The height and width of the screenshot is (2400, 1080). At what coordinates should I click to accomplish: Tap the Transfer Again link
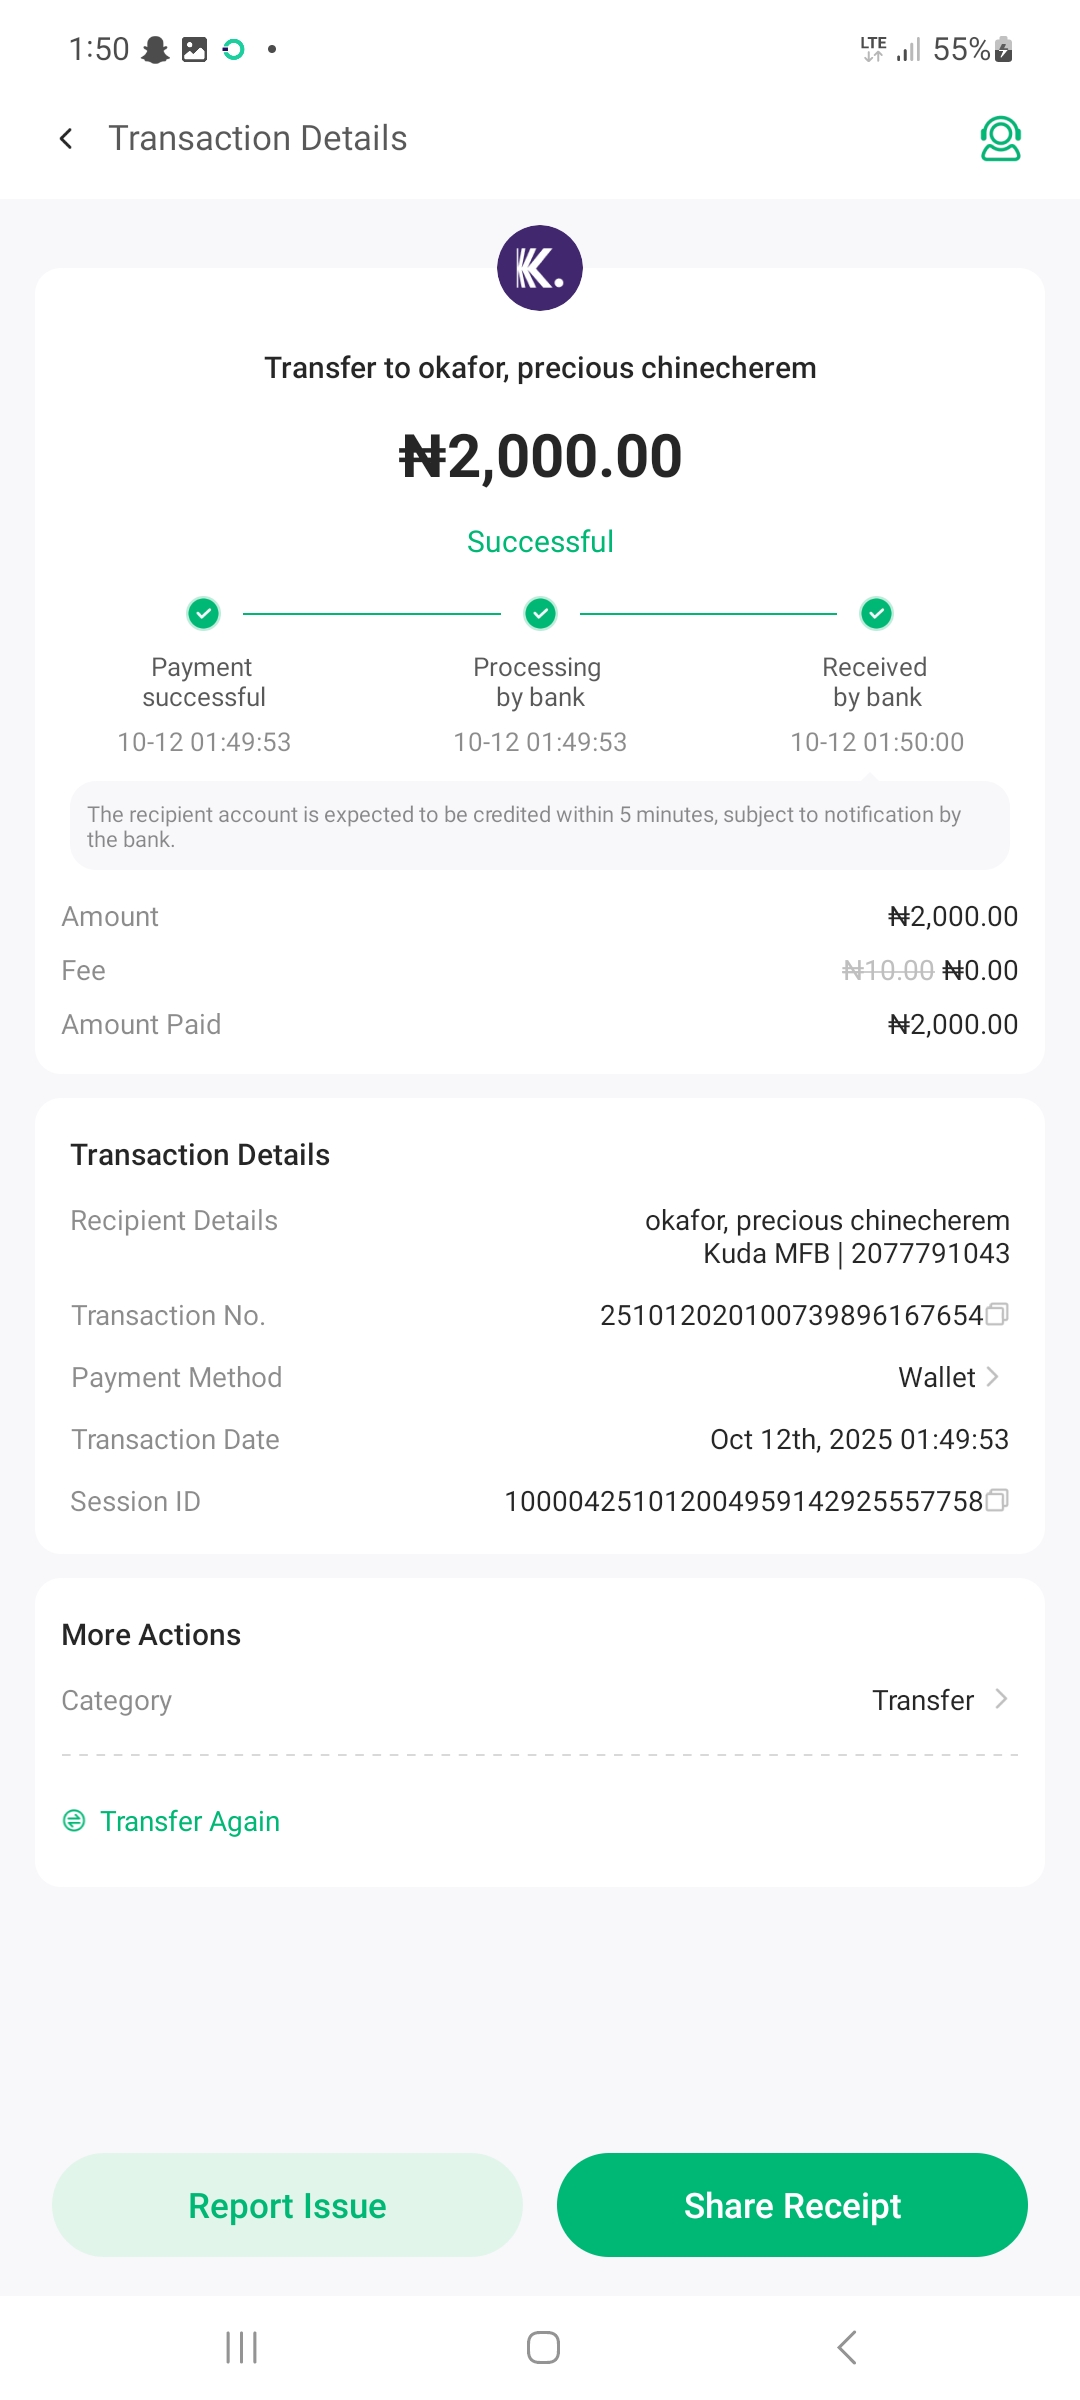pyautogui.click(x=190, y=1821)
